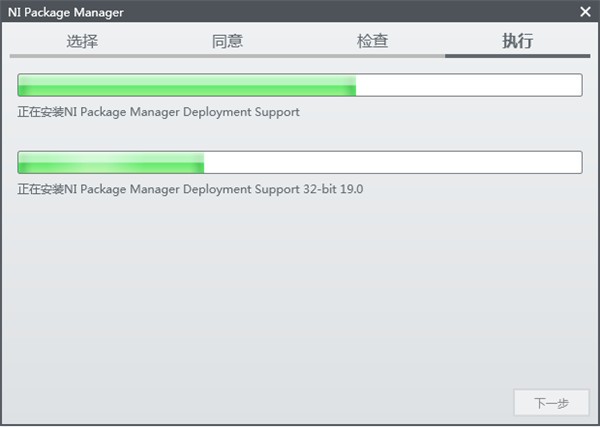
Task: Click the gray underline beneath the 检查 tab
Action: (372, 56)
